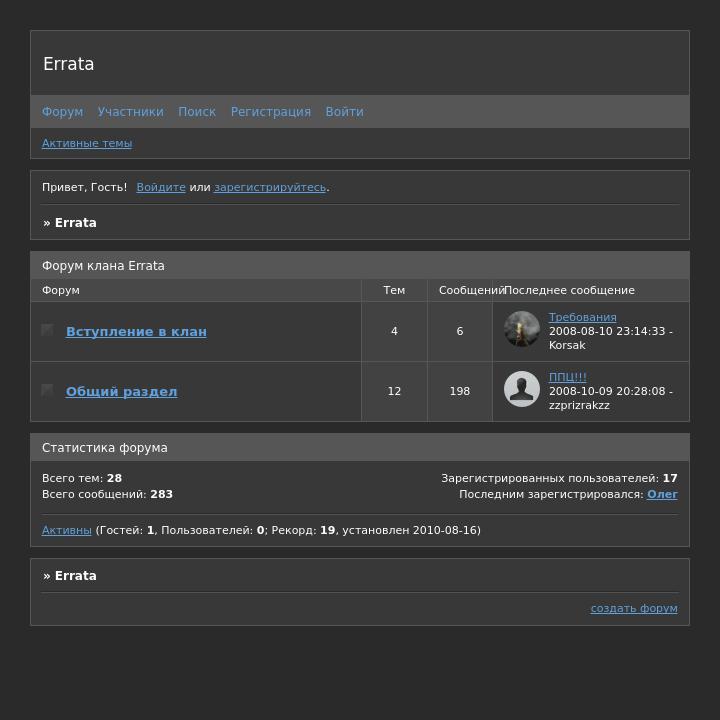Open the Участники menu item
This screenshot has height=720, width=720.
coord(130,112)
